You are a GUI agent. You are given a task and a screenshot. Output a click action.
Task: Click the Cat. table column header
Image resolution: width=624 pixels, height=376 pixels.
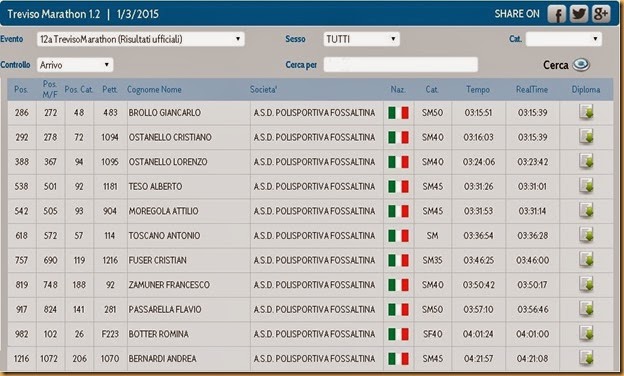click(x=432, y=90)
